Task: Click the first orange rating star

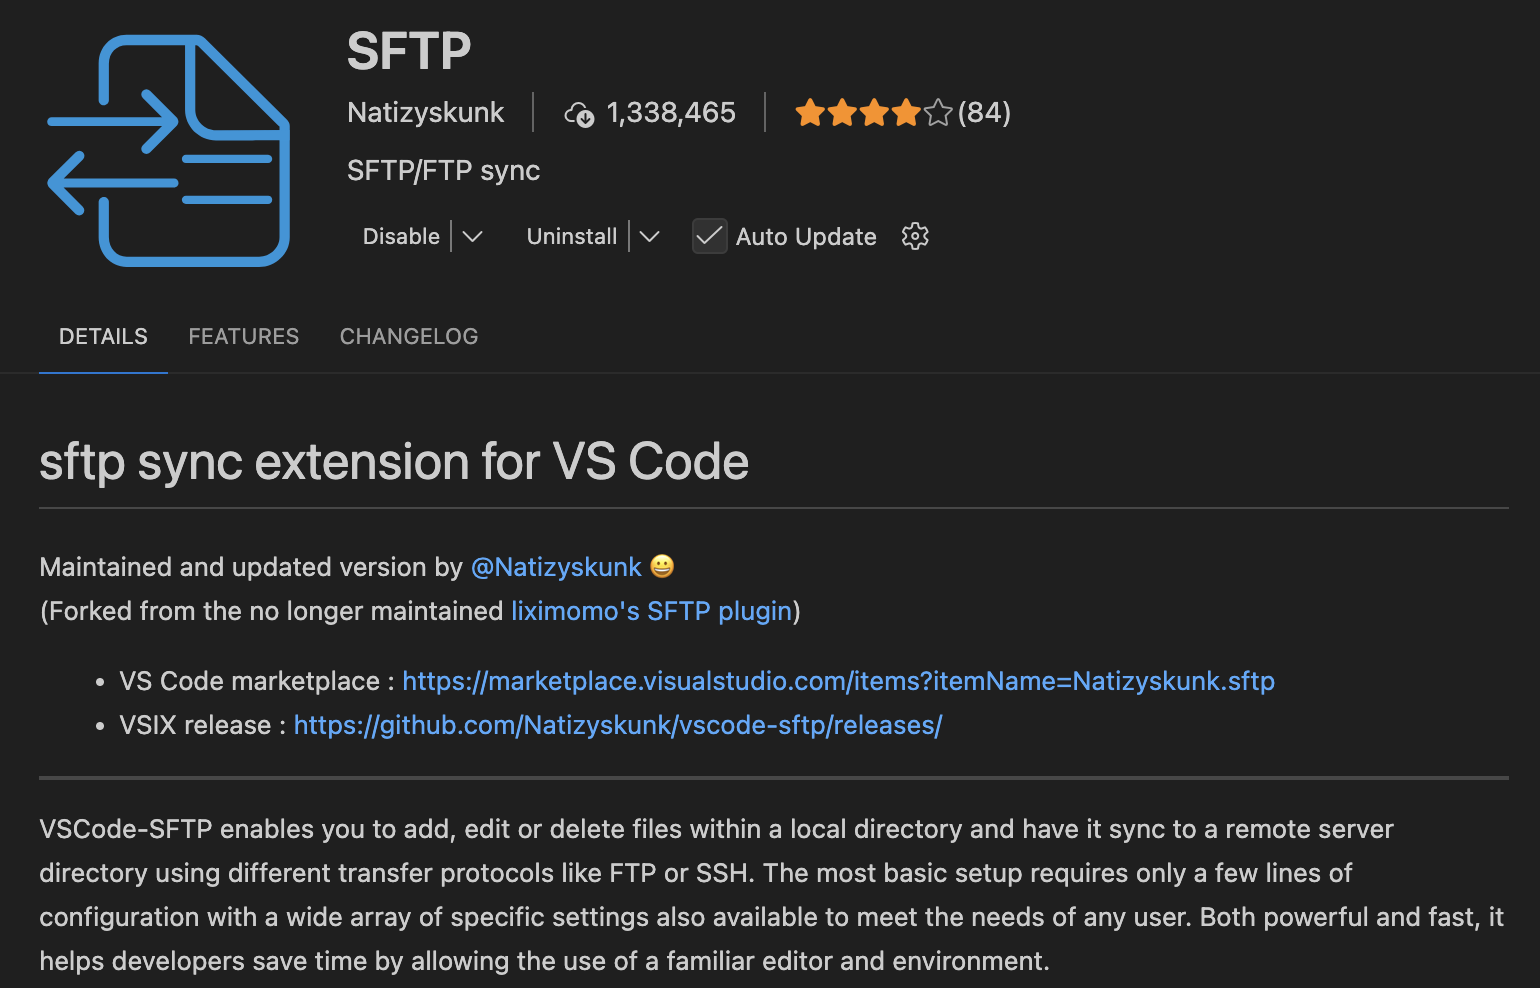Action: (x=810, y=113)
